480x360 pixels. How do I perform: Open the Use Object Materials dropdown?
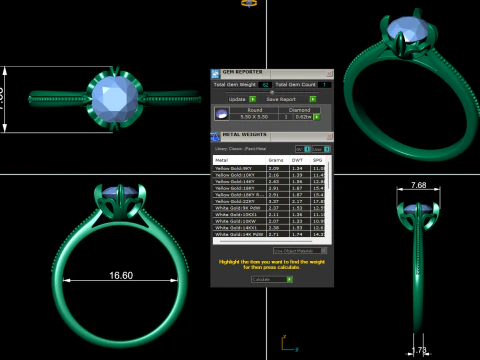300,250
